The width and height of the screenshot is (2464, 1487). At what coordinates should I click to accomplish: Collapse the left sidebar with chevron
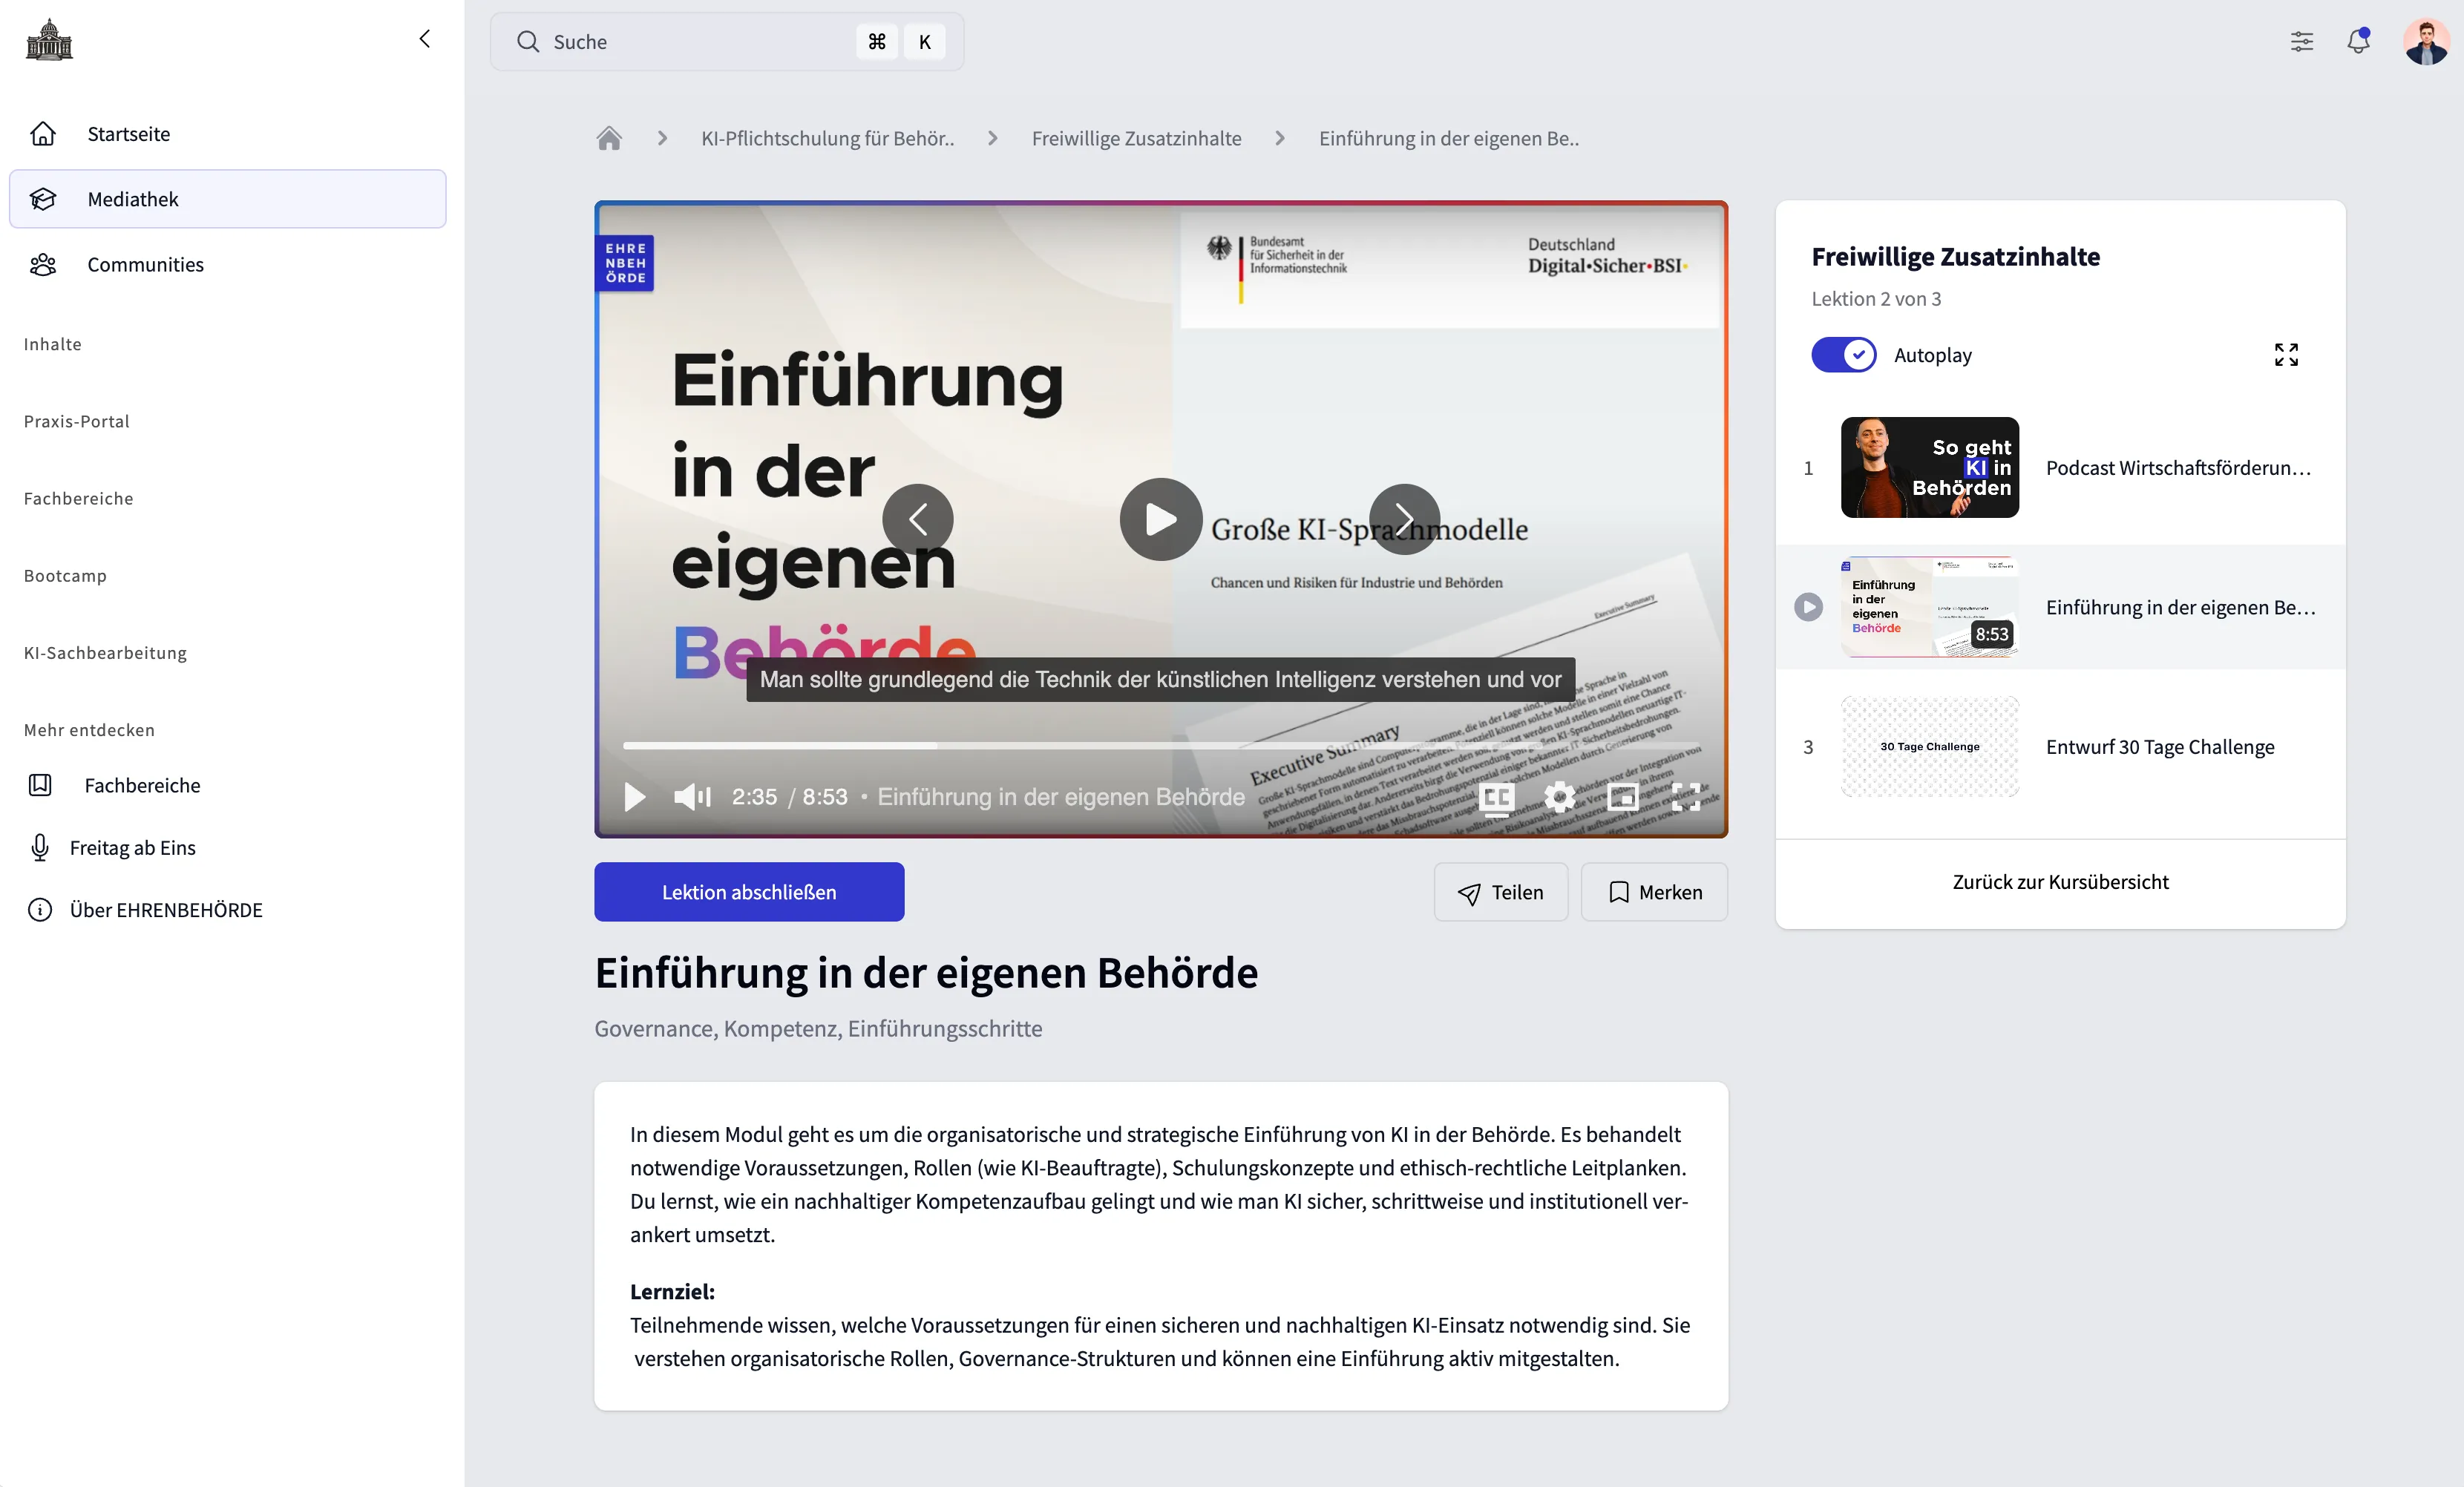424,39
